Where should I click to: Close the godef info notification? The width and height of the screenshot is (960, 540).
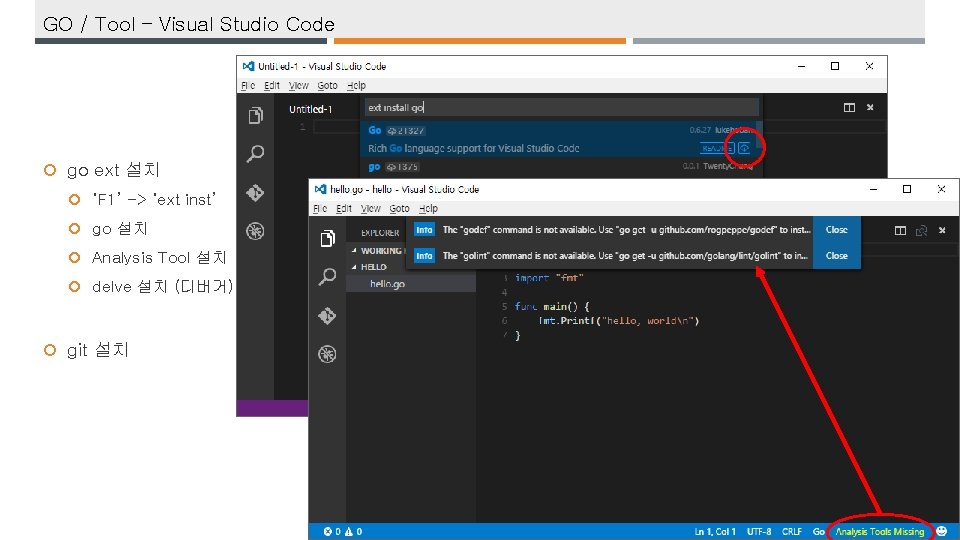pos(836,230)
